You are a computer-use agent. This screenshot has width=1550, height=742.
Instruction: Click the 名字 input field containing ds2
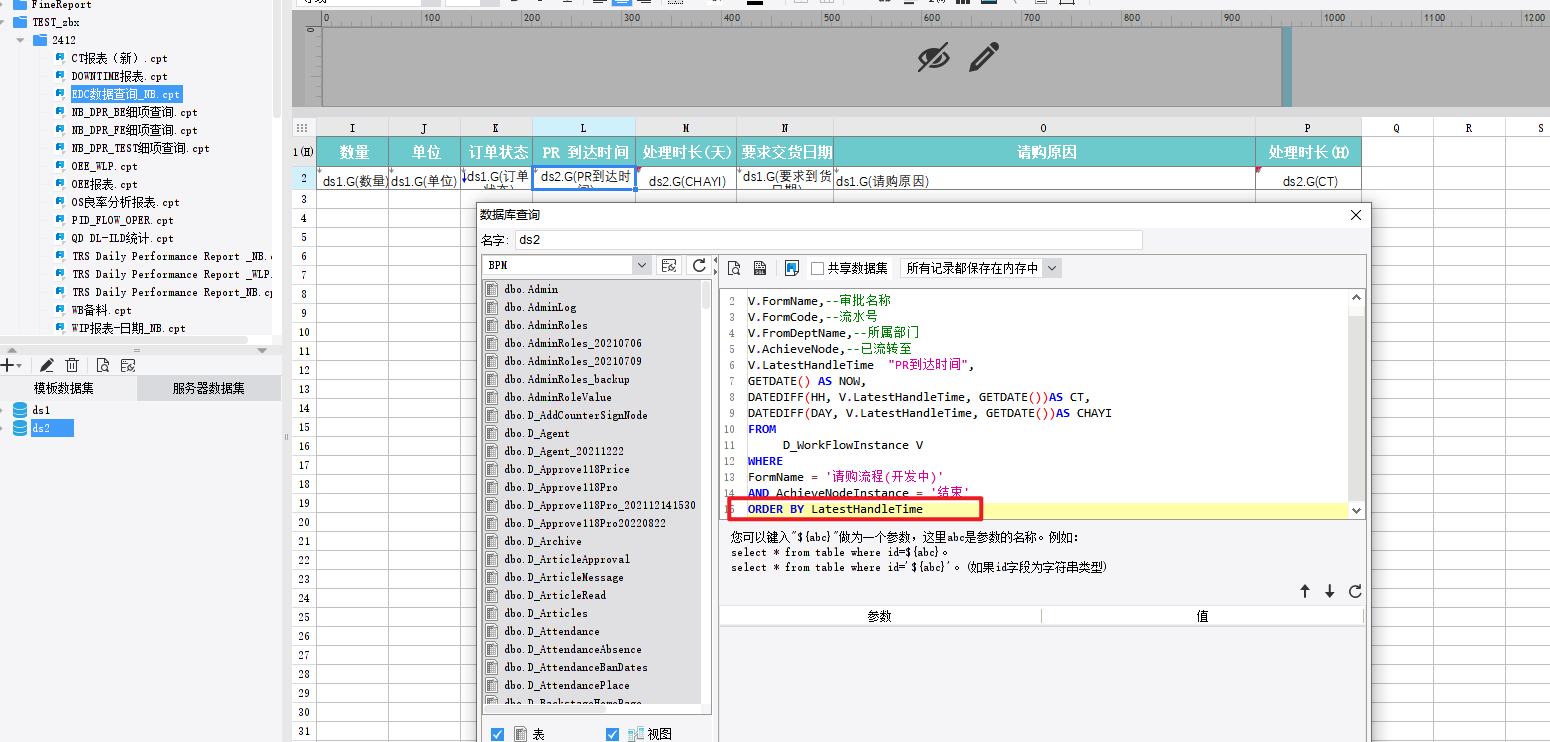tap(828, 240)
